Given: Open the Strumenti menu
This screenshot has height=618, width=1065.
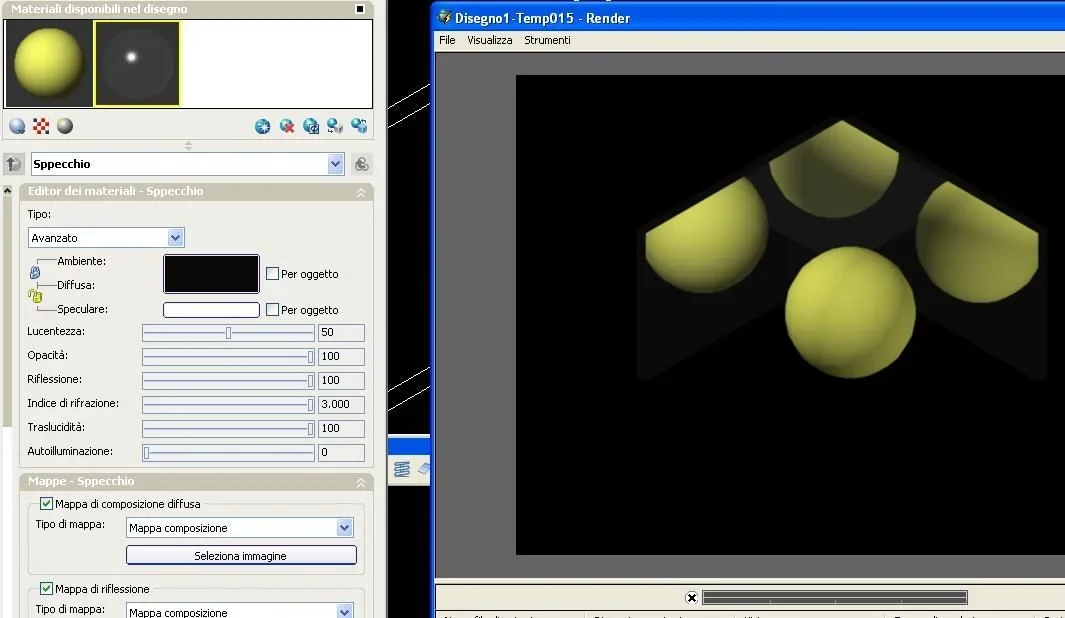Looking at the screenshot, I should coord(547,40).
